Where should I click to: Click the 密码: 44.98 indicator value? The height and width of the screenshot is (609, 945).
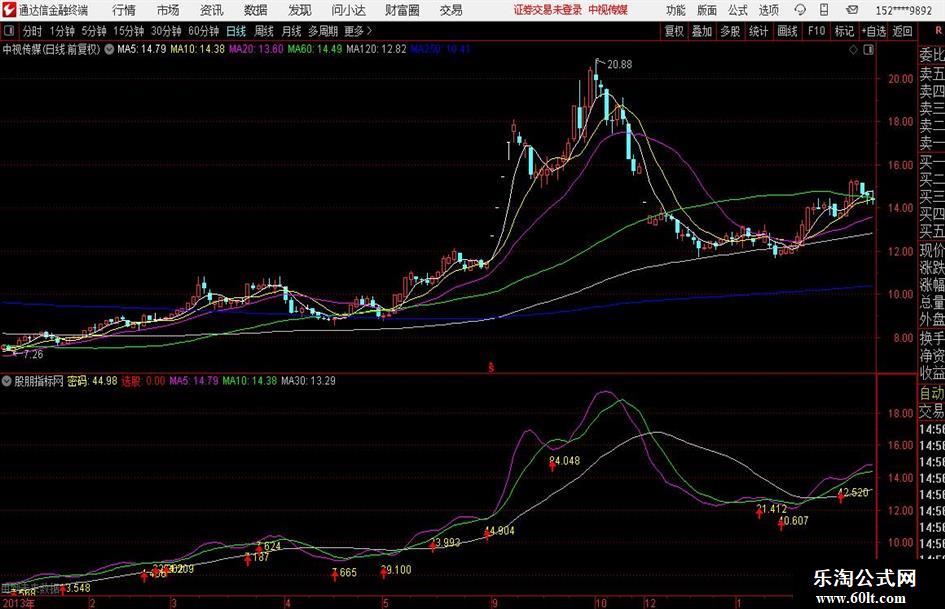92,381
